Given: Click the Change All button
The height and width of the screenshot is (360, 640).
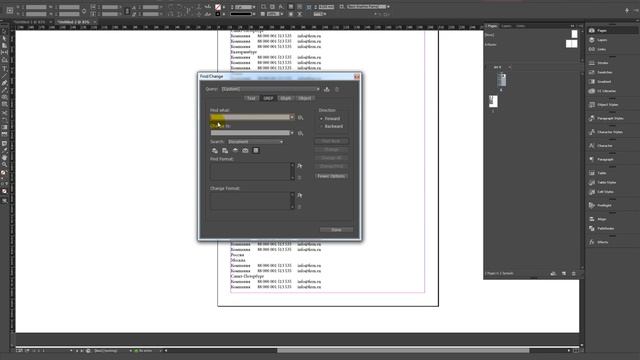Looking at the screenshot, I should (331, 158).
